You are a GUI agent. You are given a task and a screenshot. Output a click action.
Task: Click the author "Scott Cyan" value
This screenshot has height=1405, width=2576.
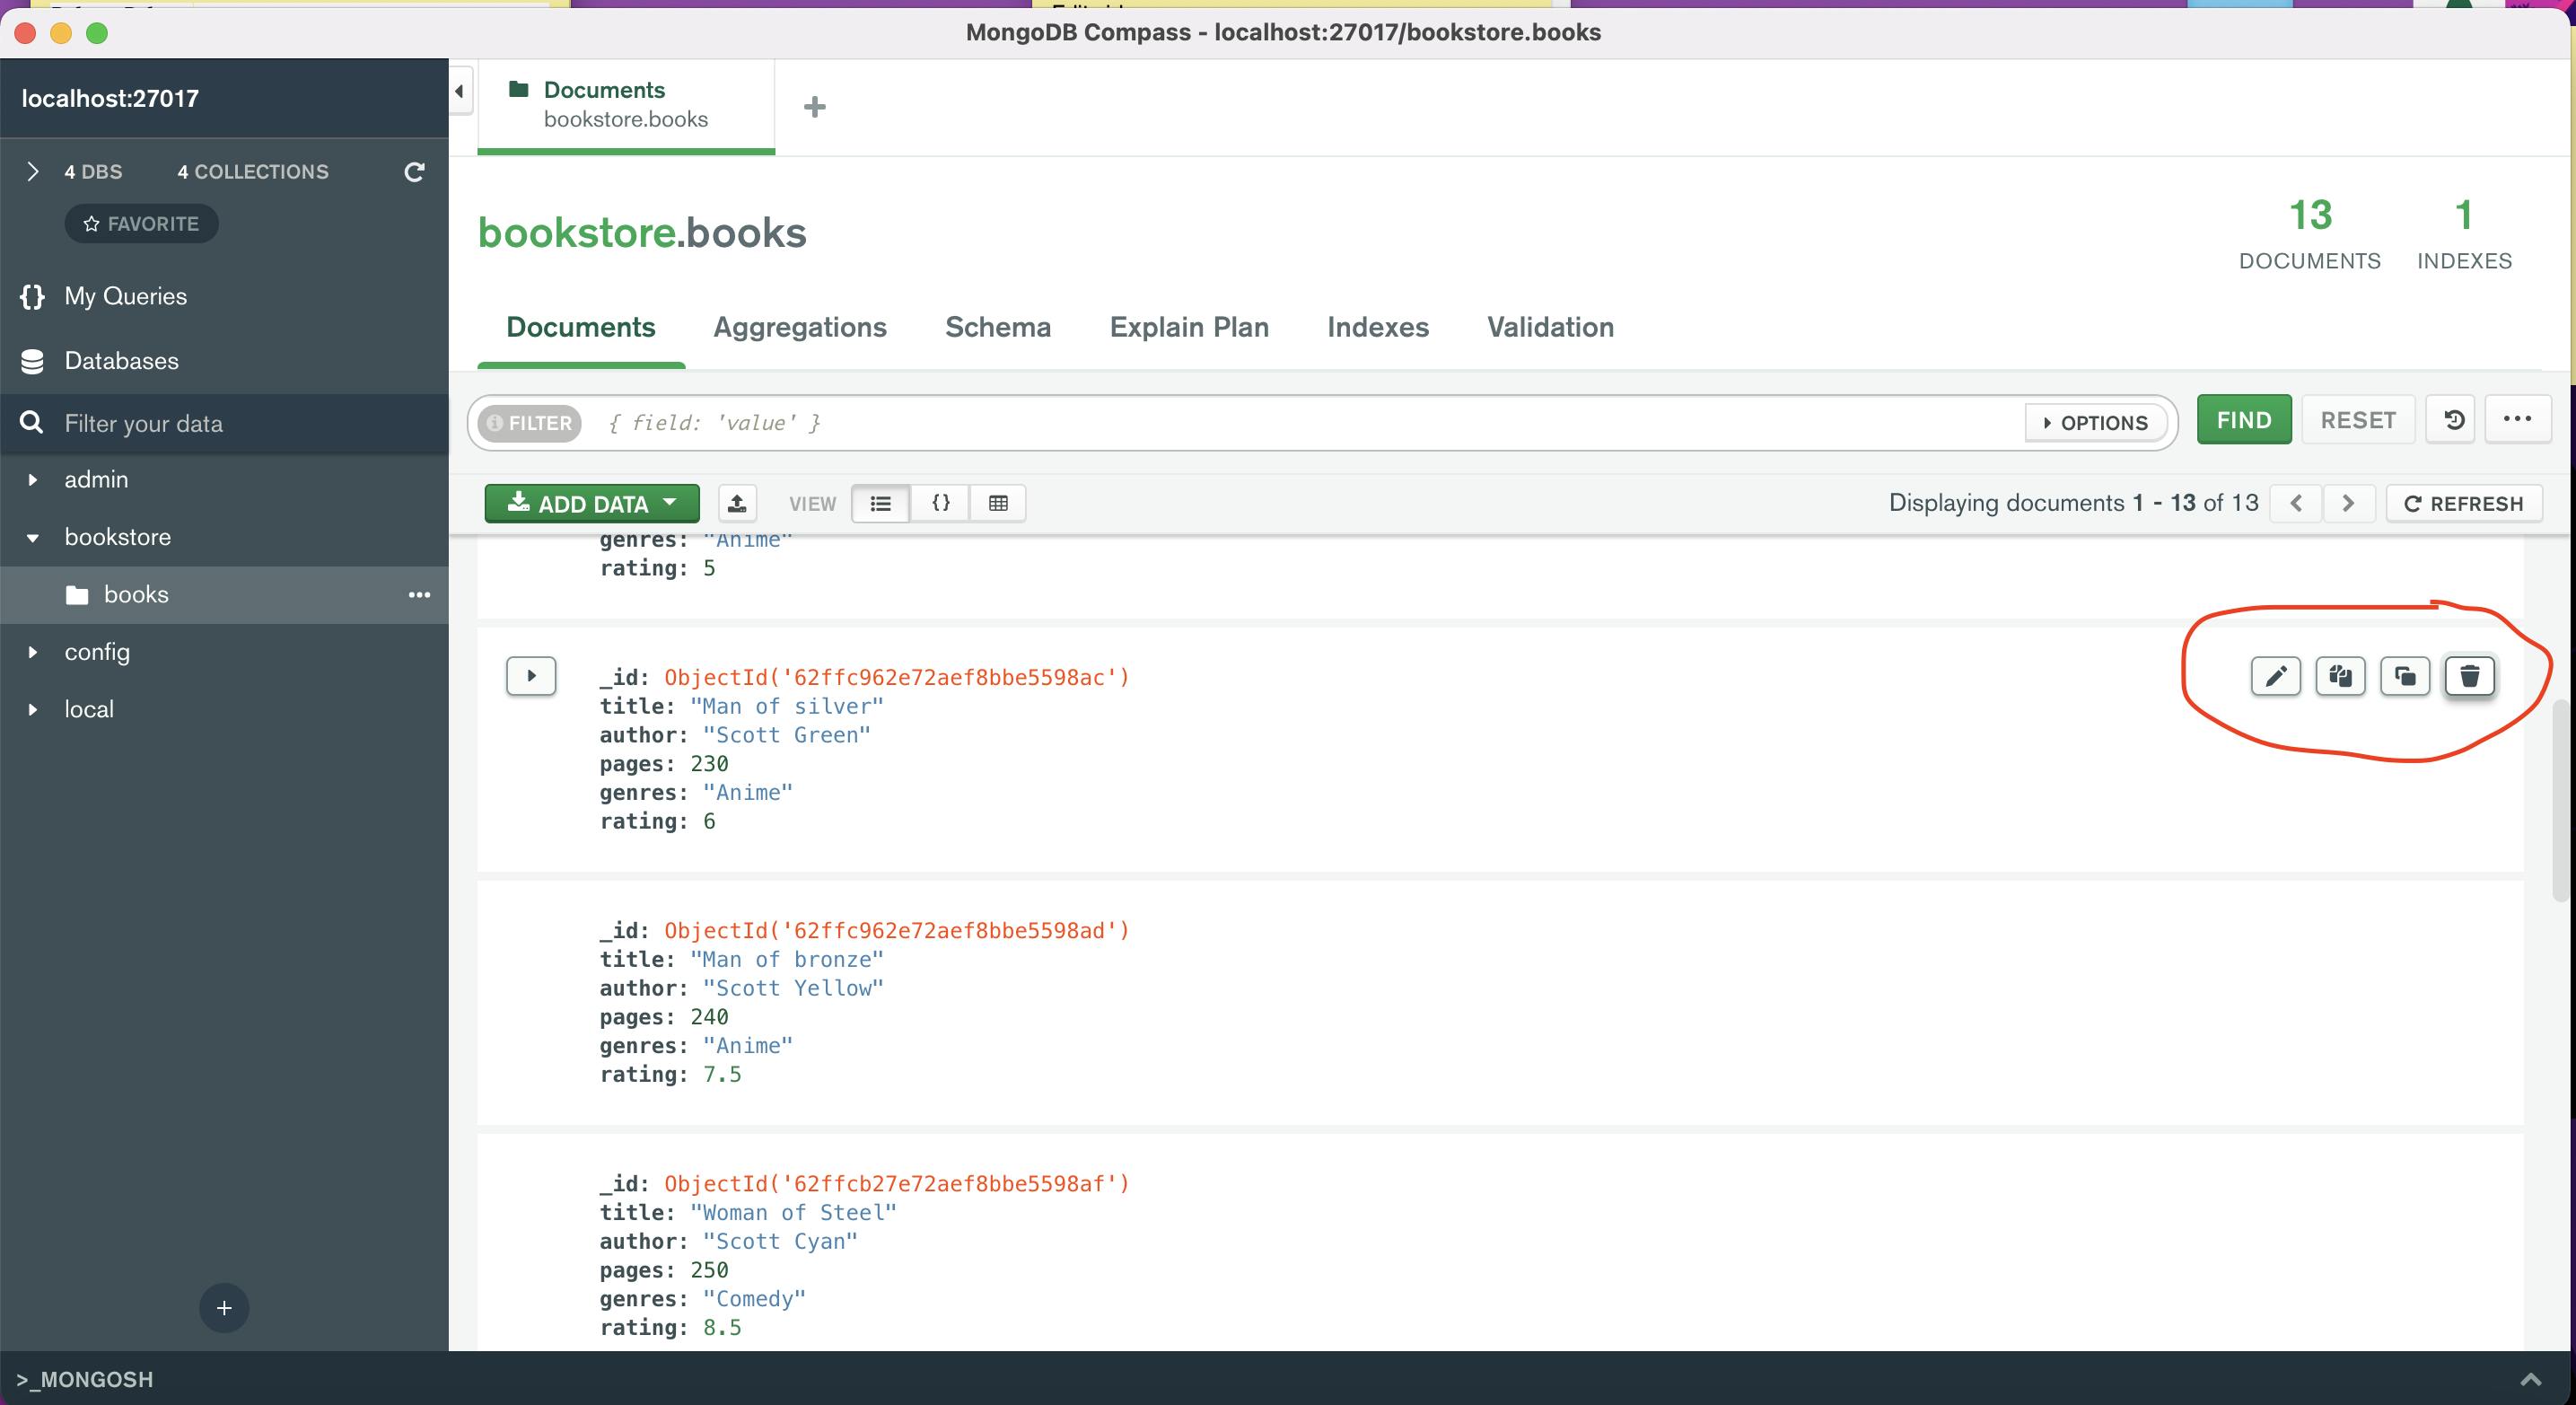(x=780, y=1241)
